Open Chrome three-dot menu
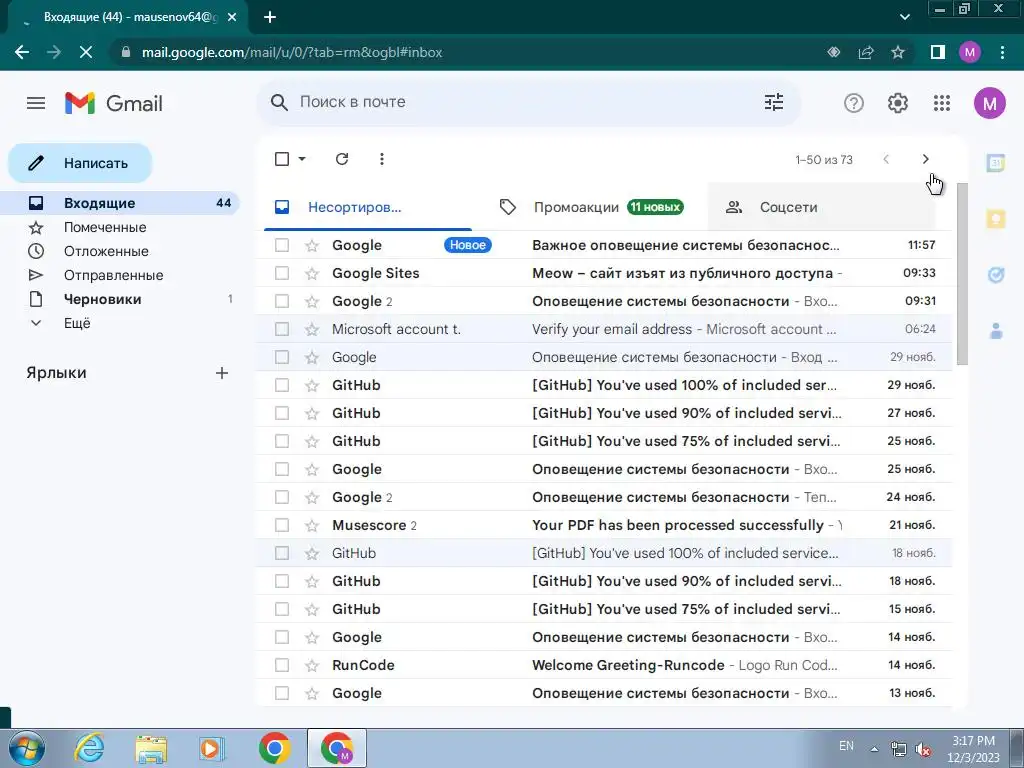Screen dimensions: 1024x768 tap(1002, 52)
